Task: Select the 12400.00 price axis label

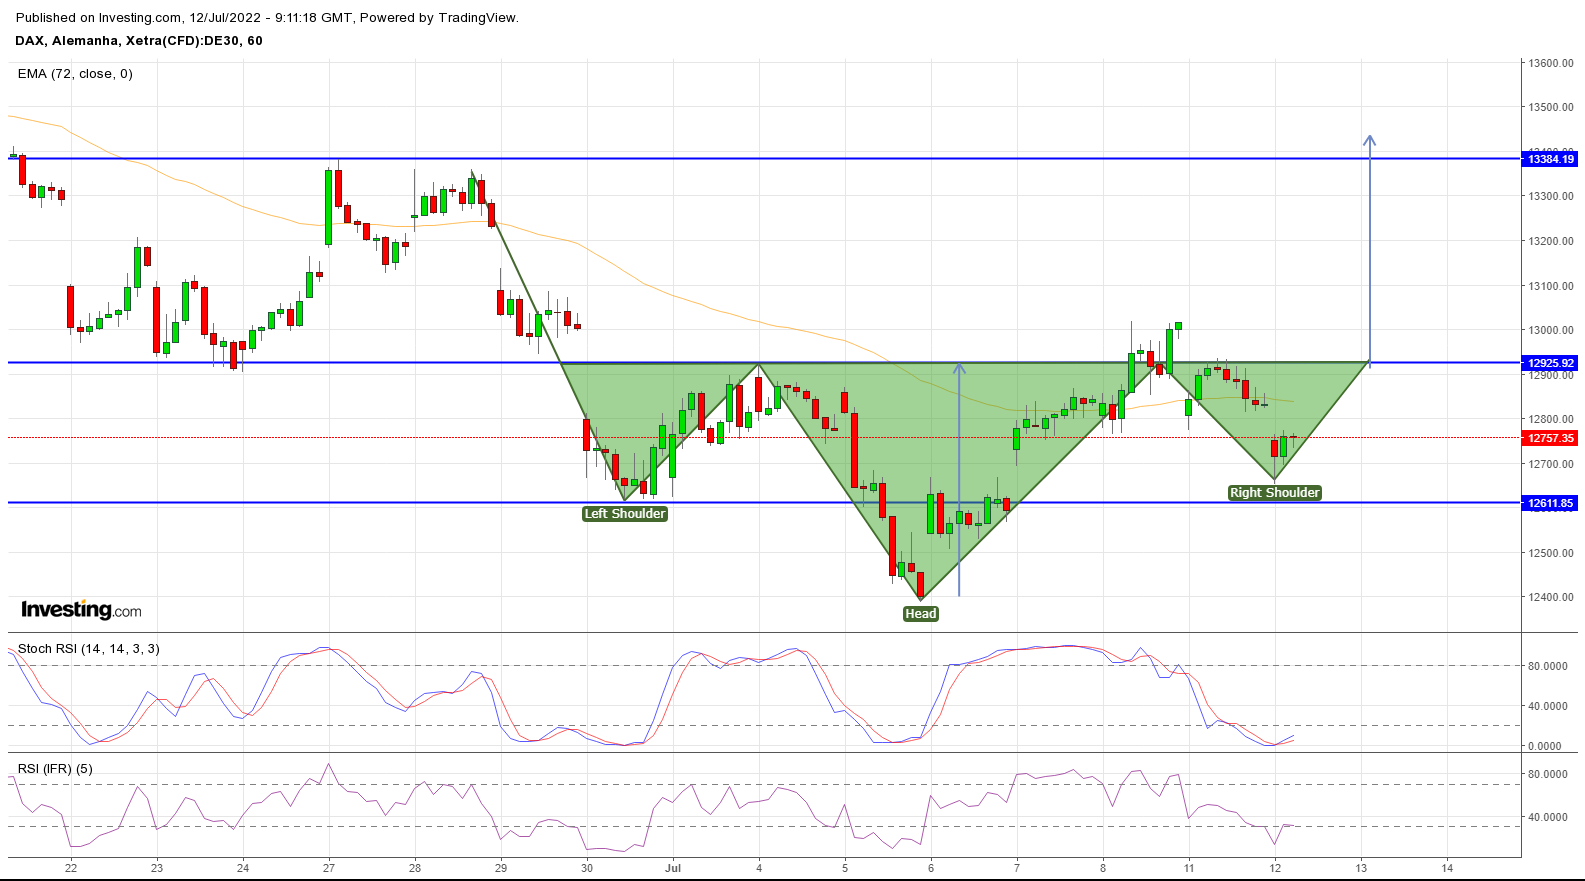Action: click(1551, 597)
